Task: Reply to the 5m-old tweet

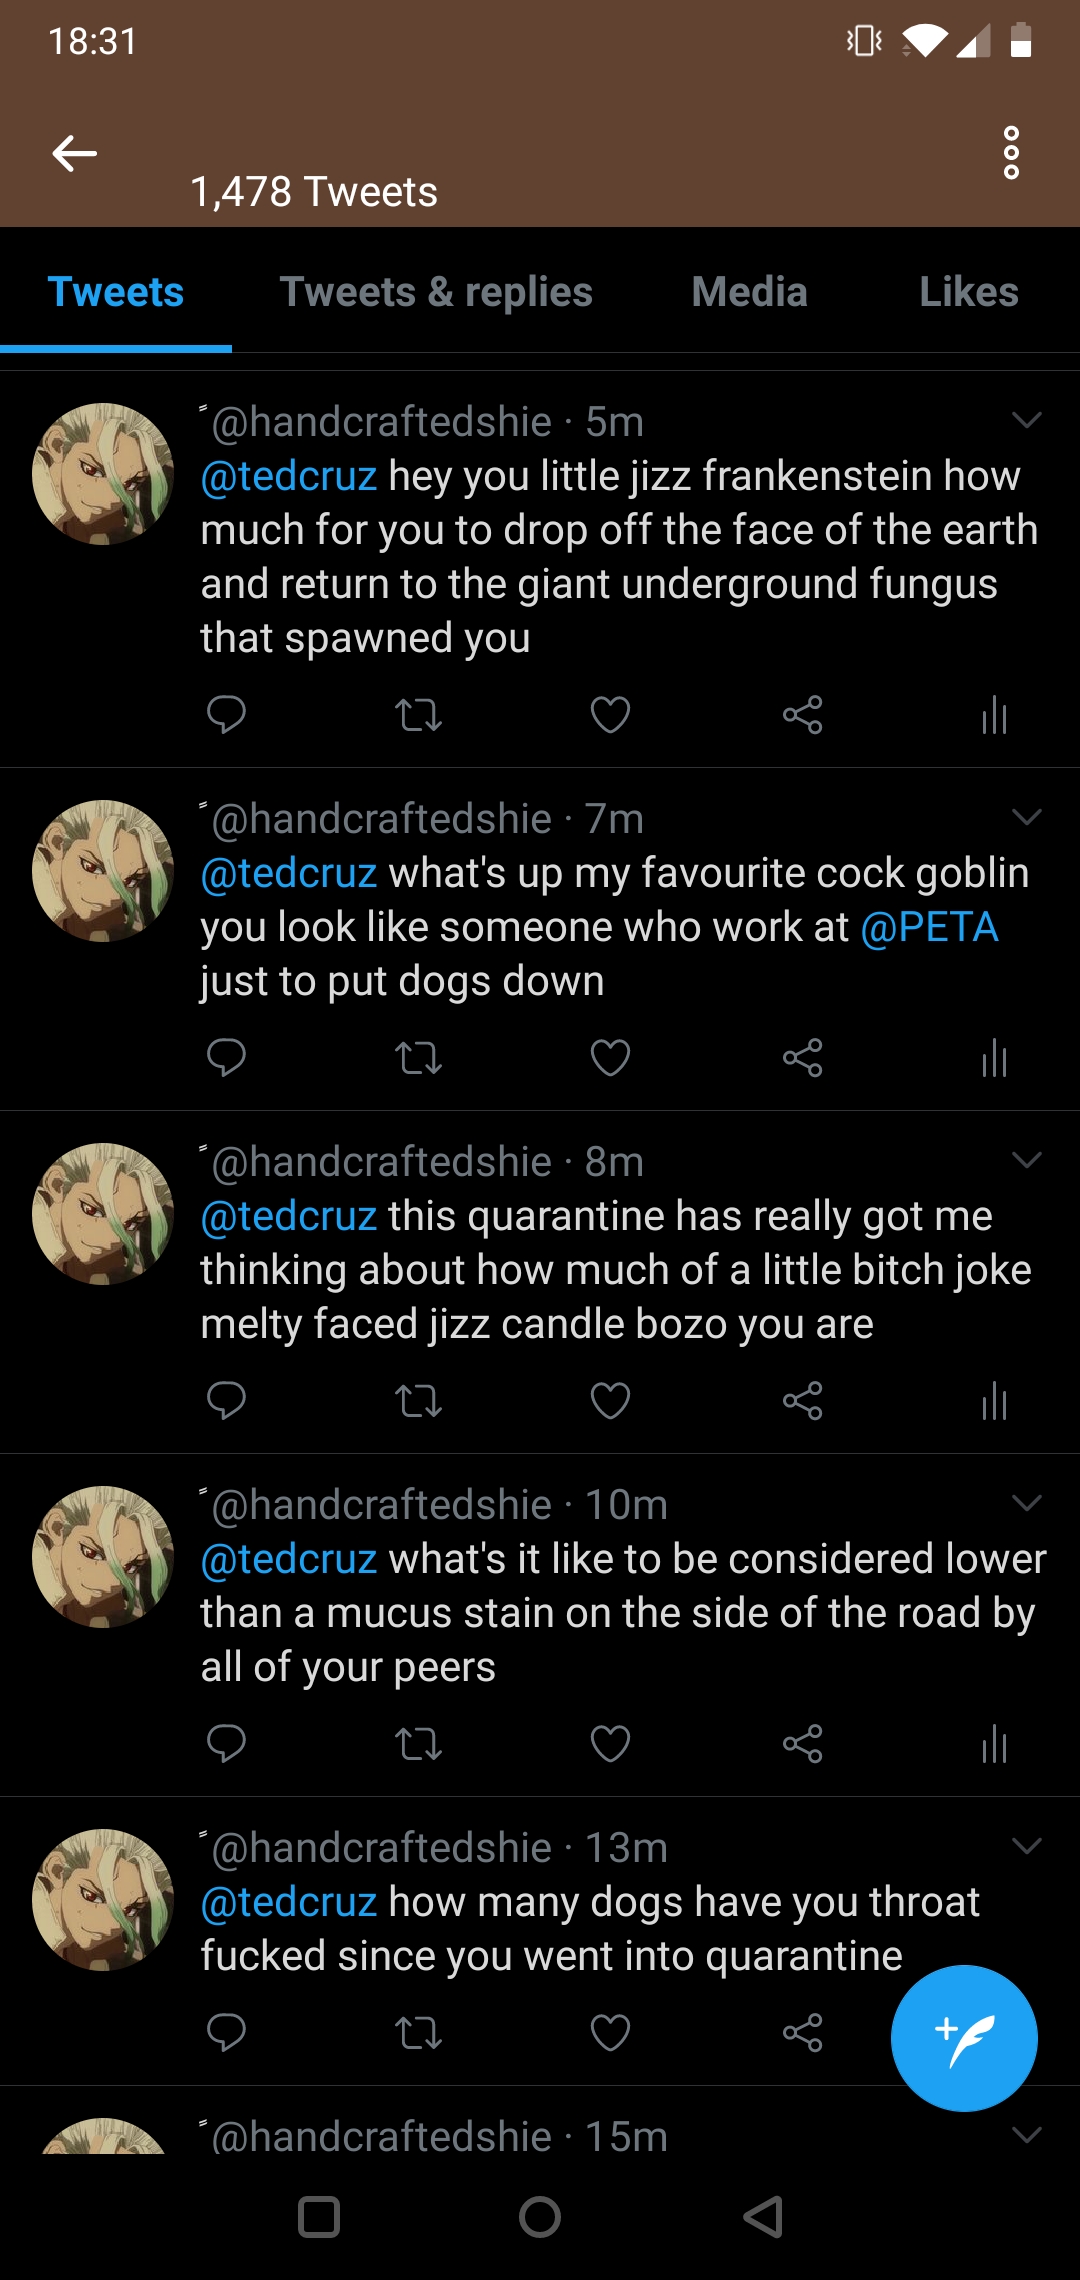Action: pyautogui.click(x=226, y=715)
